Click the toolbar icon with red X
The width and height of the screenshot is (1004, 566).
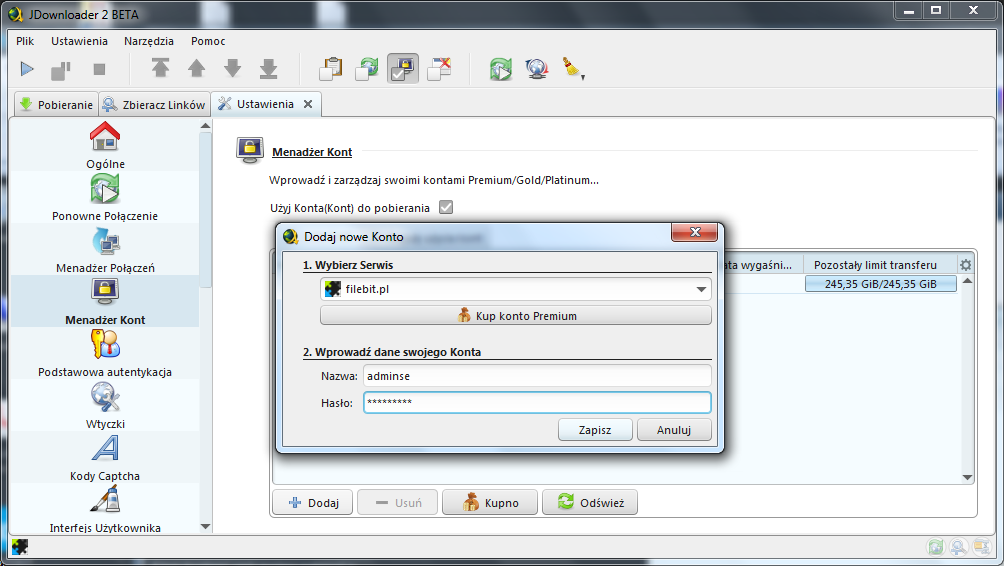(439, 69)
